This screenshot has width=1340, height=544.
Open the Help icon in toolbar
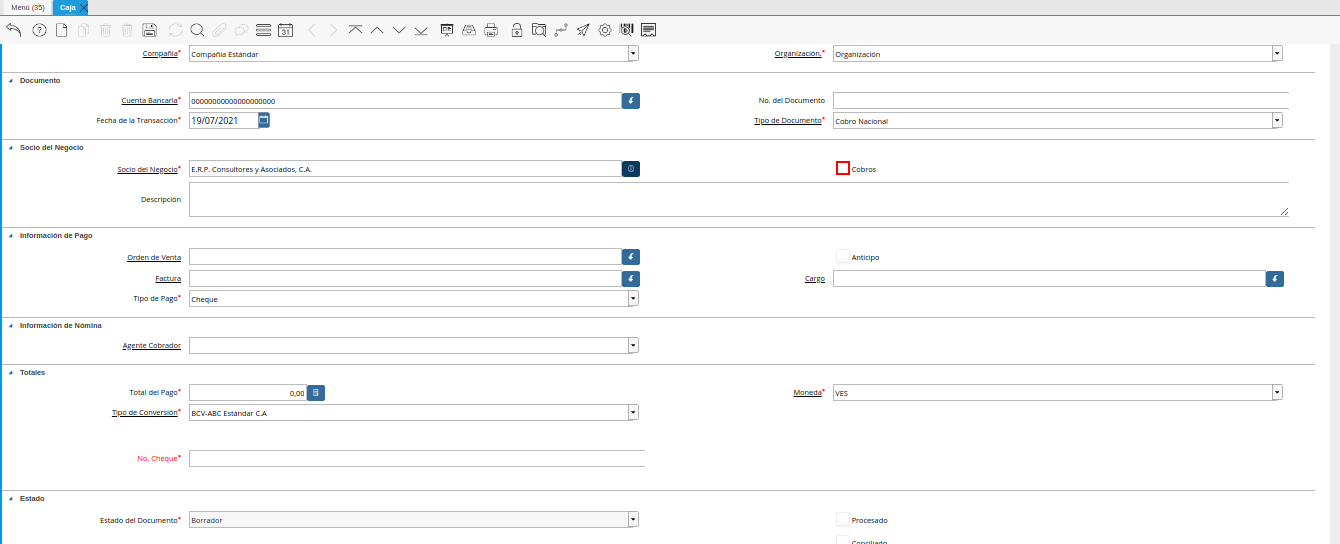point(39,30)
